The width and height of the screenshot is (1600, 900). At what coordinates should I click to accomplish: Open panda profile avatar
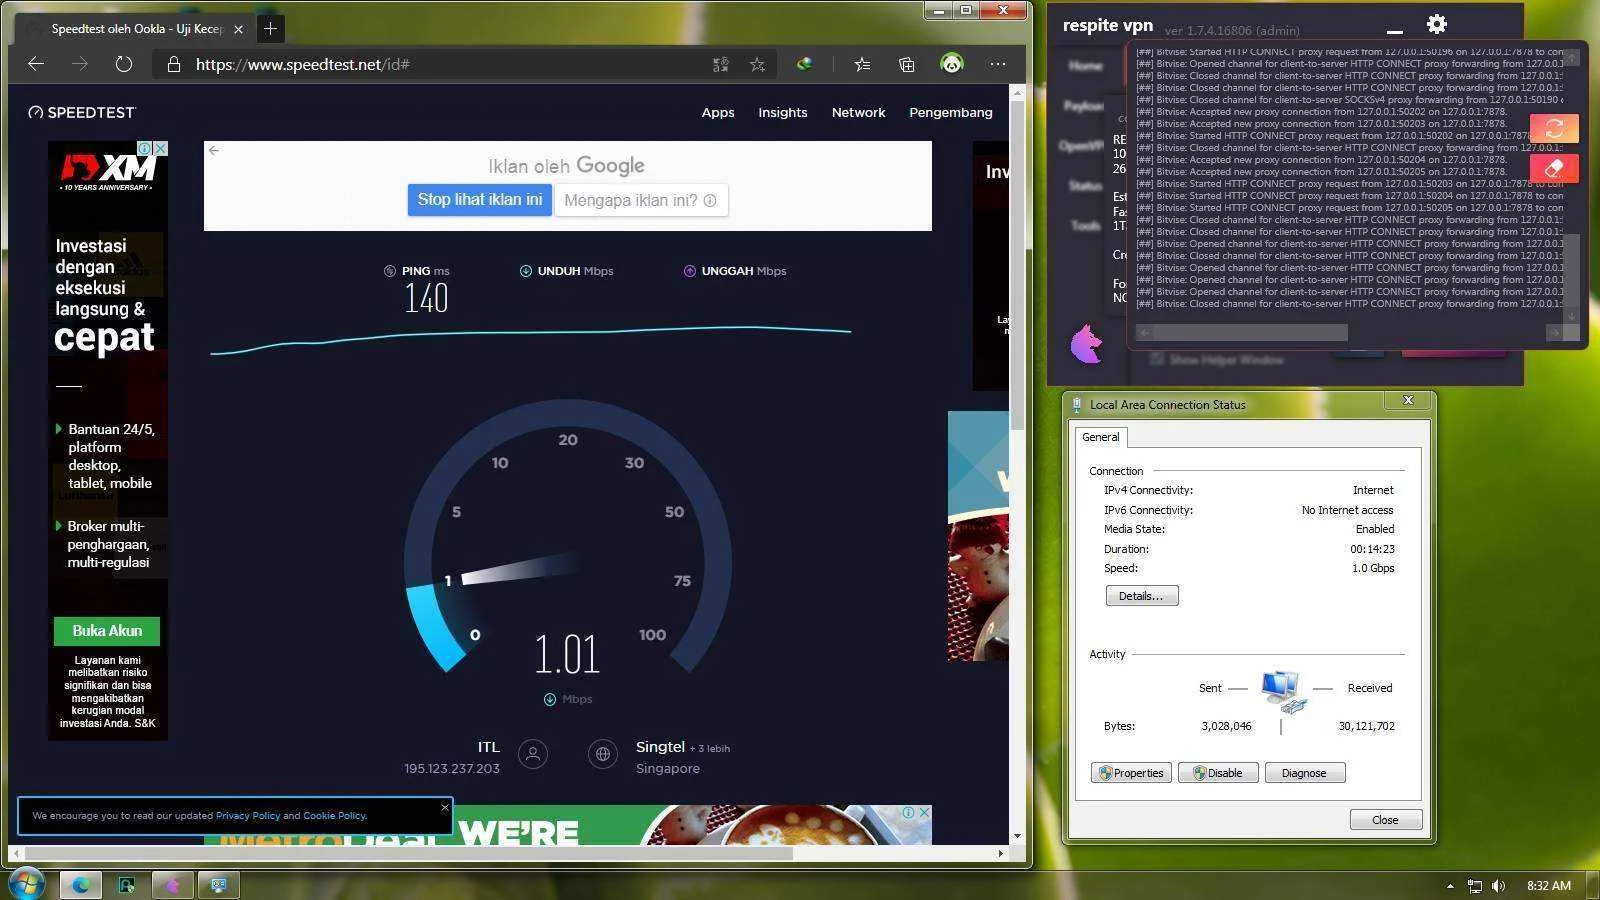(951, 64)
